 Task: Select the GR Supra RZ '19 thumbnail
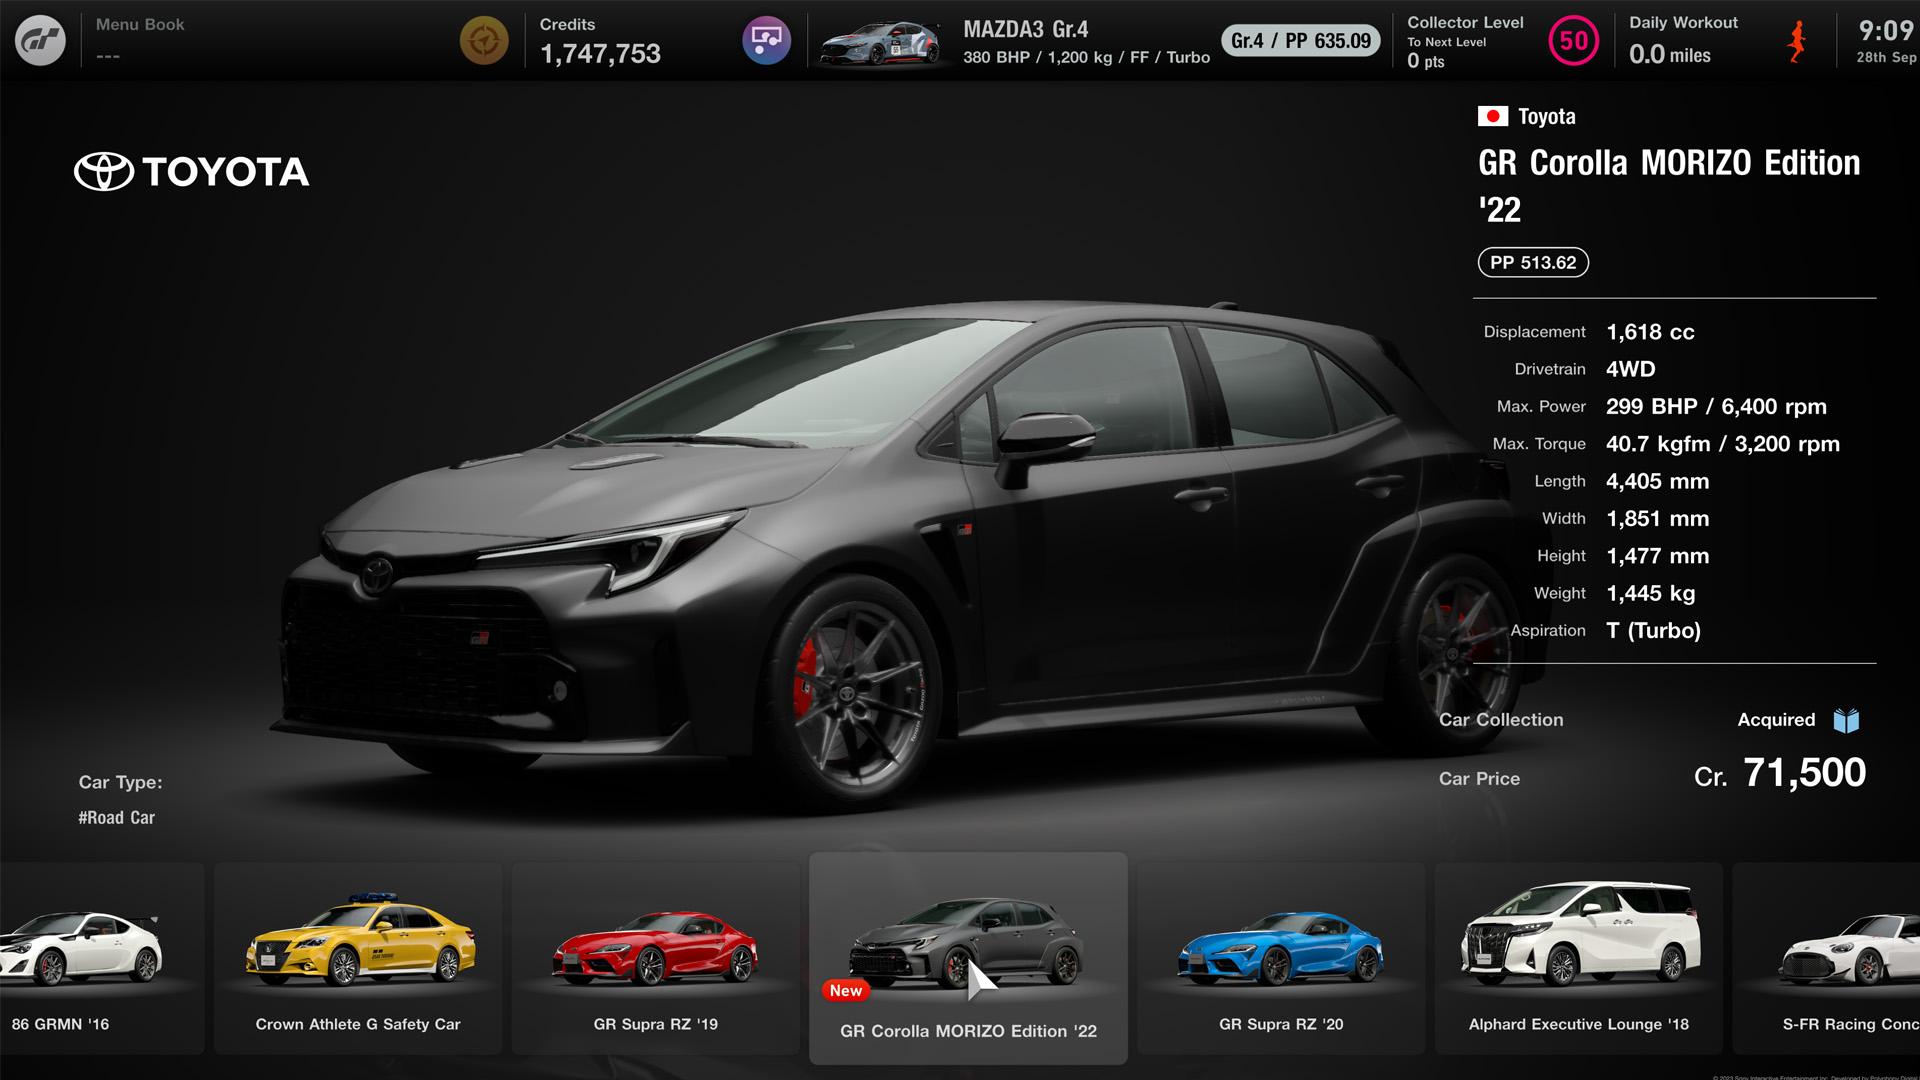tap(656, 955)
